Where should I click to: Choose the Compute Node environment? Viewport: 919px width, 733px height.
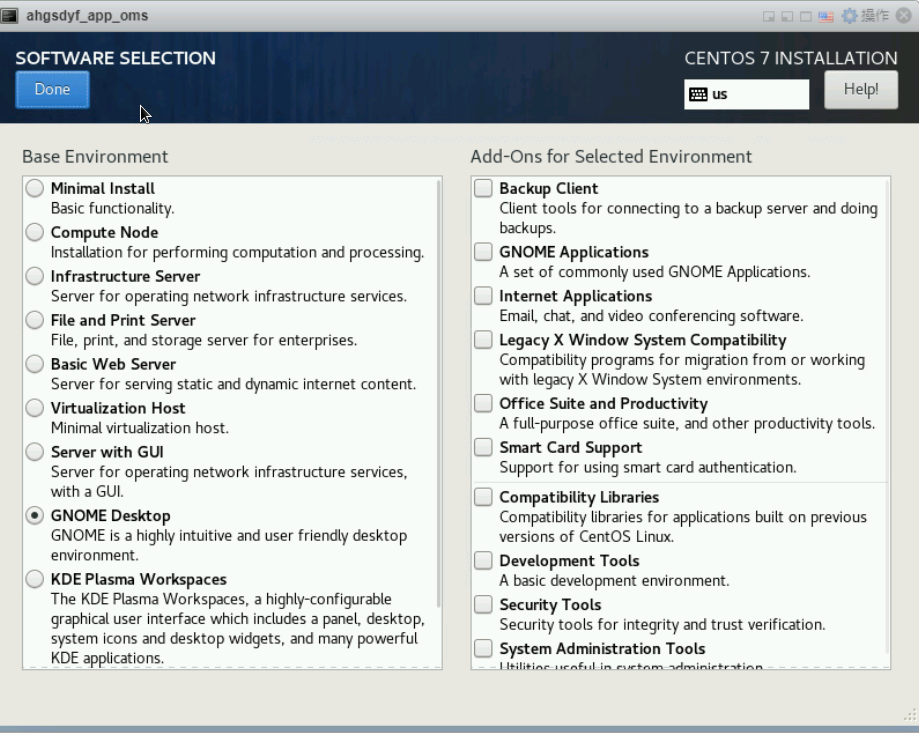[x=35, y=232]
